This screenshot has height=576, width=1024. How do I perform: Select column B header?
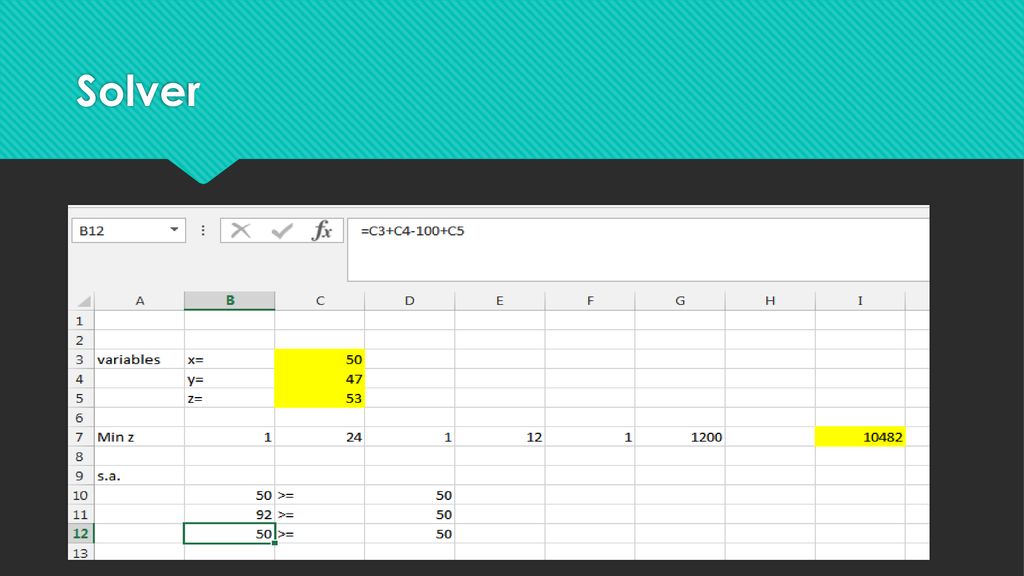229,301
